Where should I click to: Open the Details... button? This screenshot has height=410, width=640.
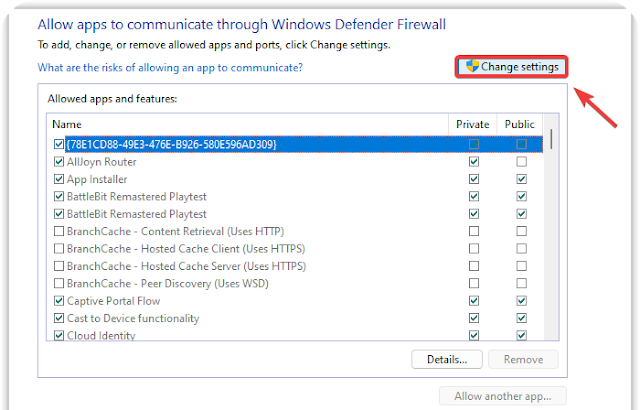coord(447,359)
